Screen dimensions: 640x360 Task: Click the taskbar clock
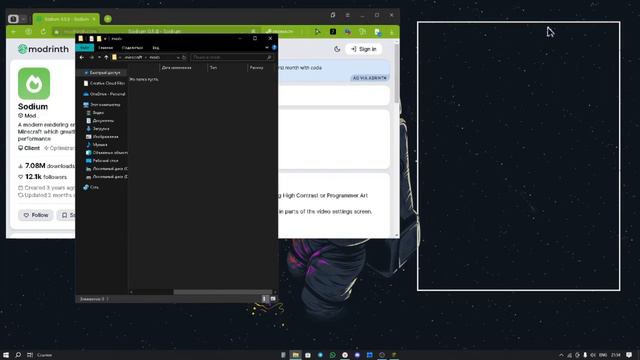[x=616, y=355]
